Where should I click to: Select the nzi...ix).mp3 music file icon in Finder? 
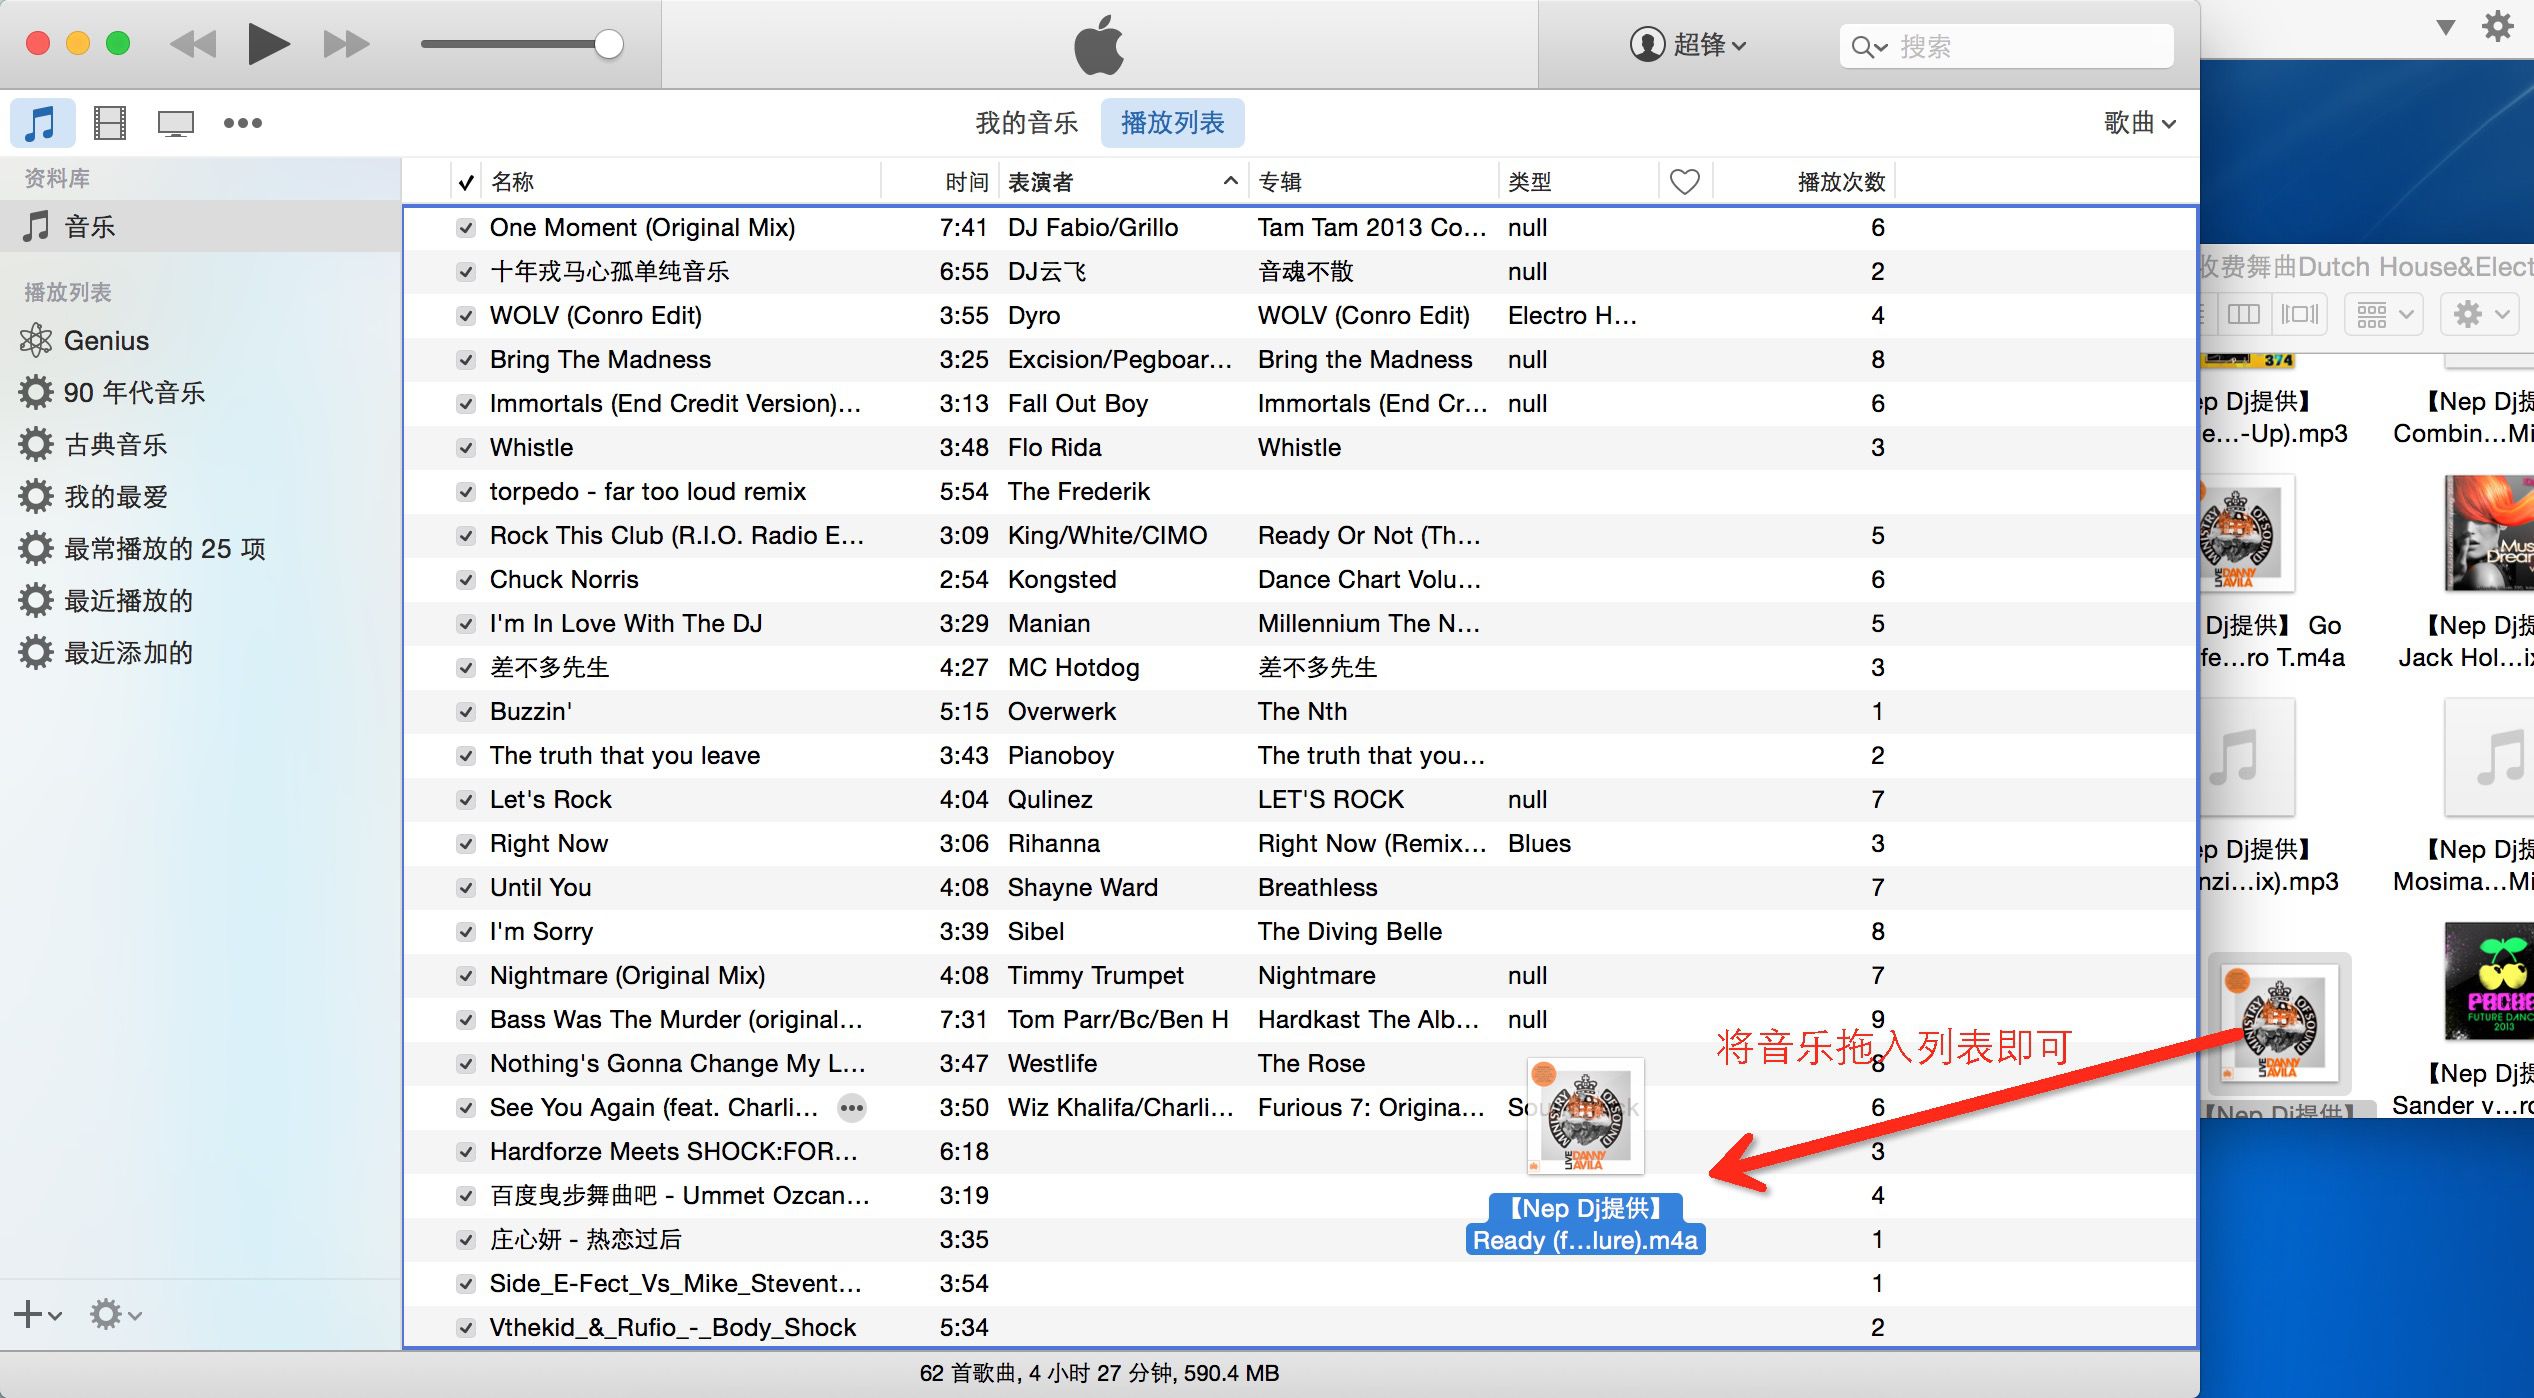point(2246,758)
